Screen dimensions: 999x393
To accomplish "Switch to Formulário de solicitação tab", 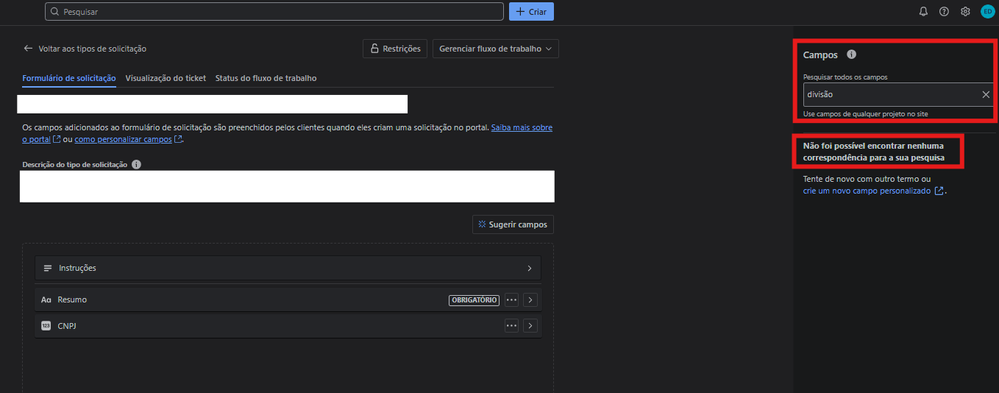I will (x=69, y=78).
